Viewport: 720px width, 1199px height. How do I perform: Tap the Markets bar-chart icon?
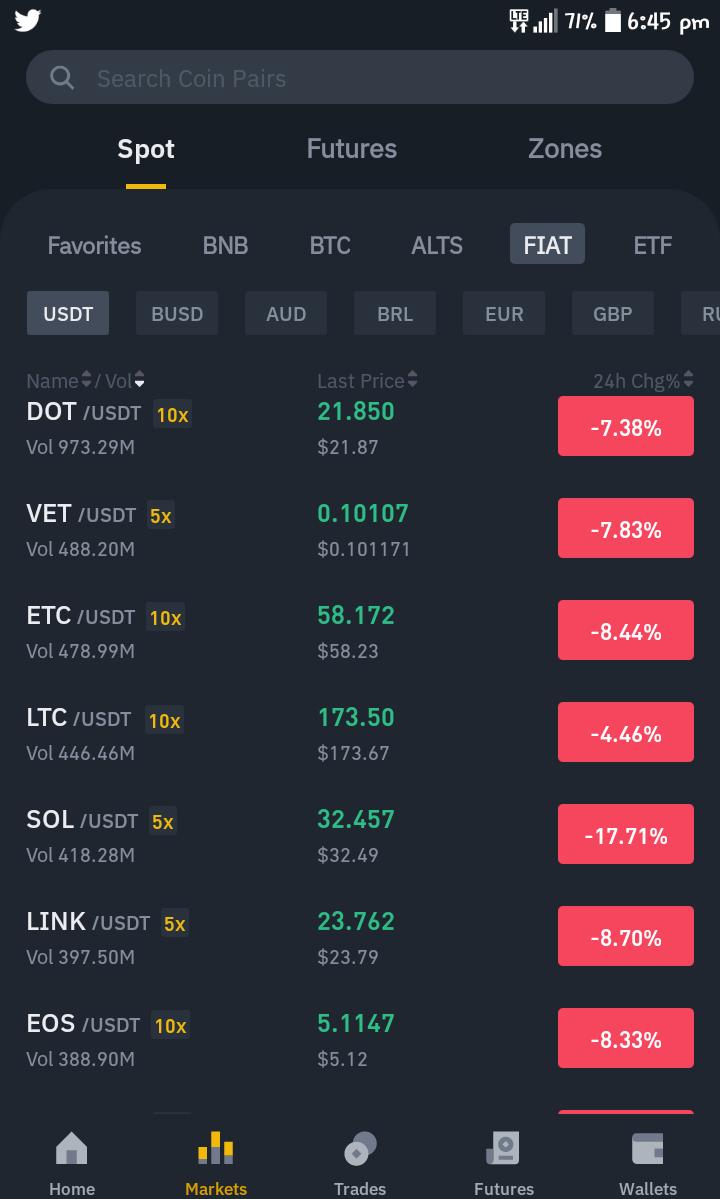pos(216,1147)
